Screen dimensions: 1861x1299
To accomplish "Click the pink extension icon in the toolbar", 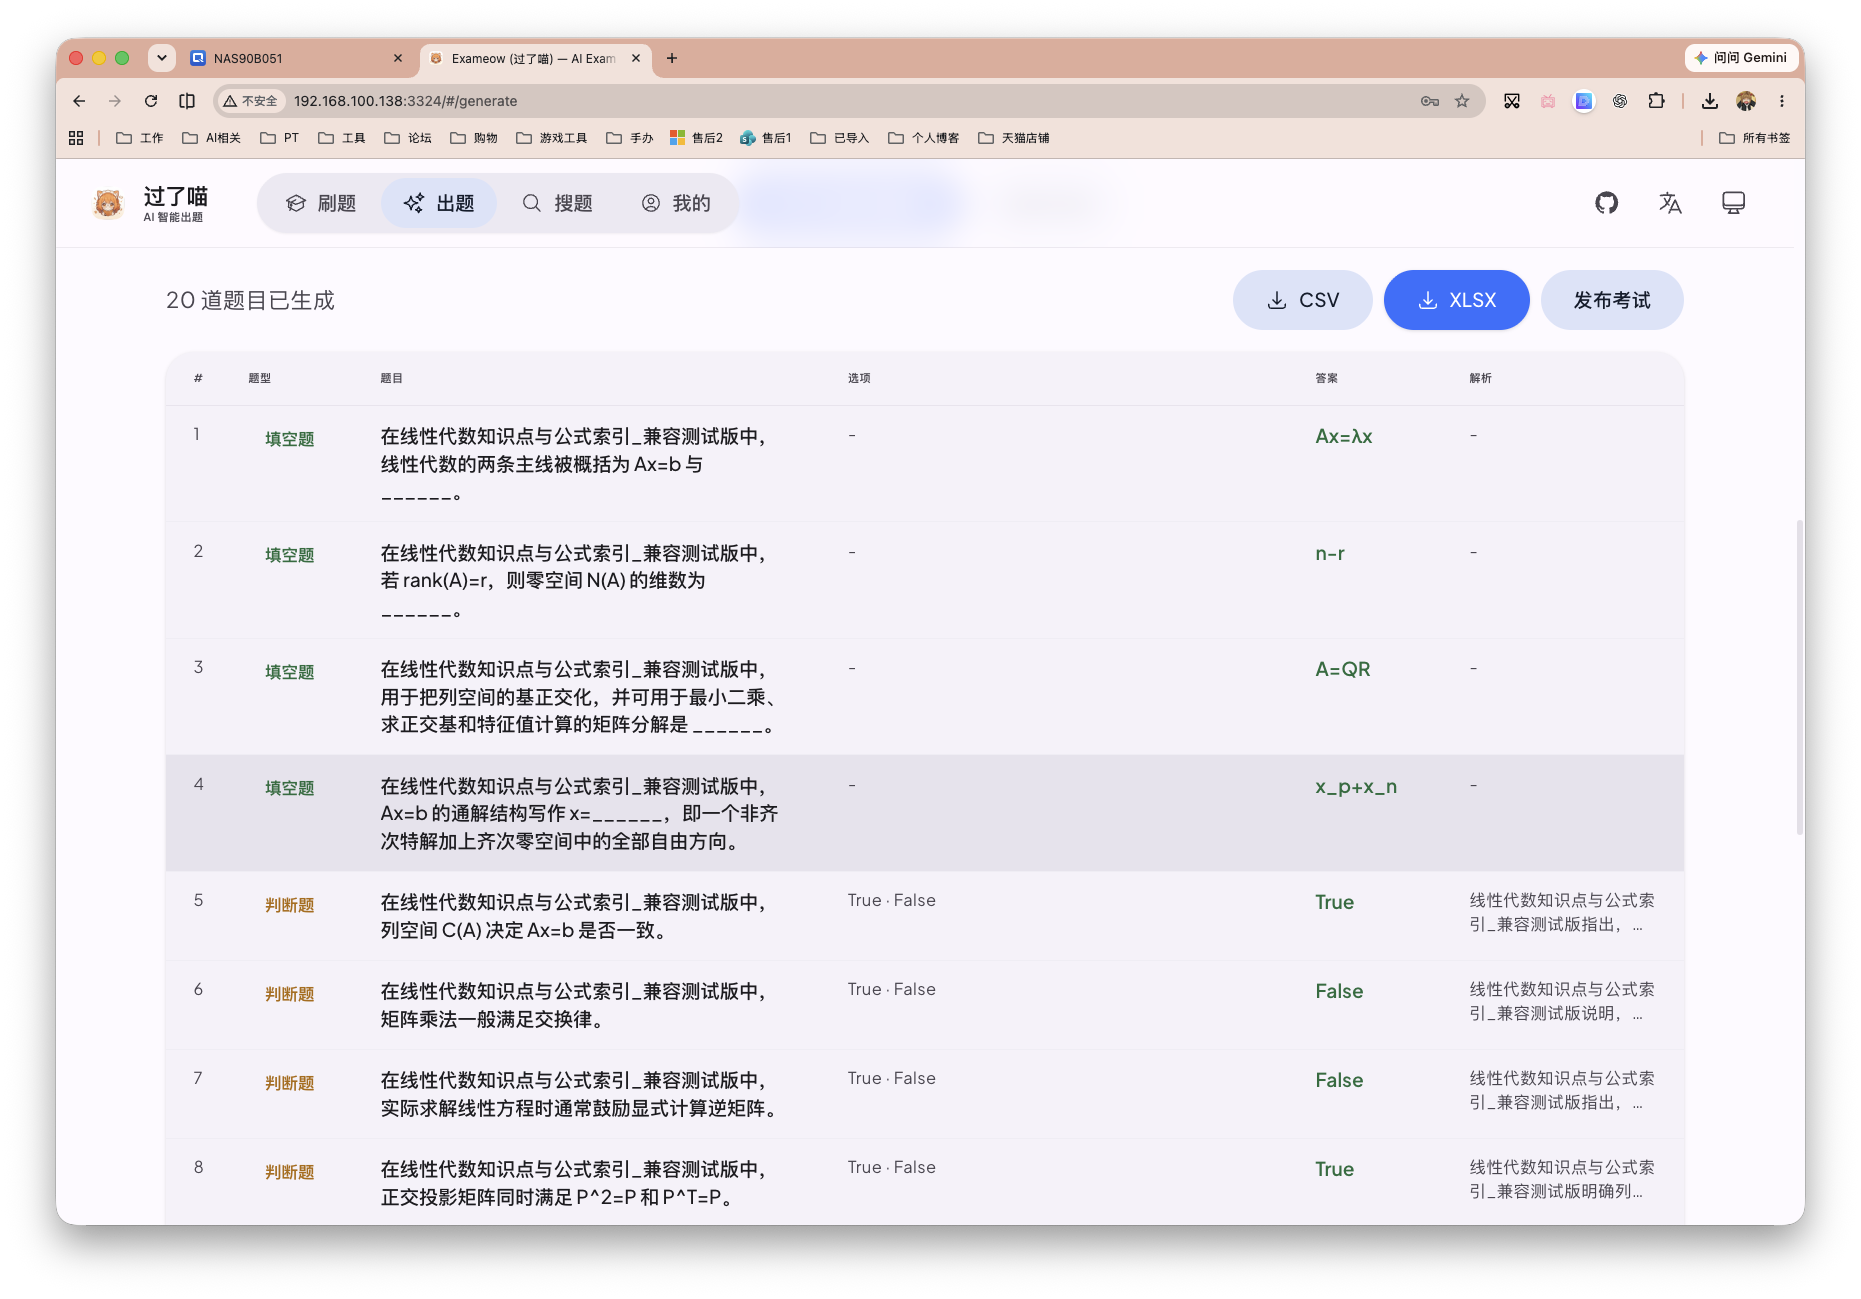I will click(1548, 101).
